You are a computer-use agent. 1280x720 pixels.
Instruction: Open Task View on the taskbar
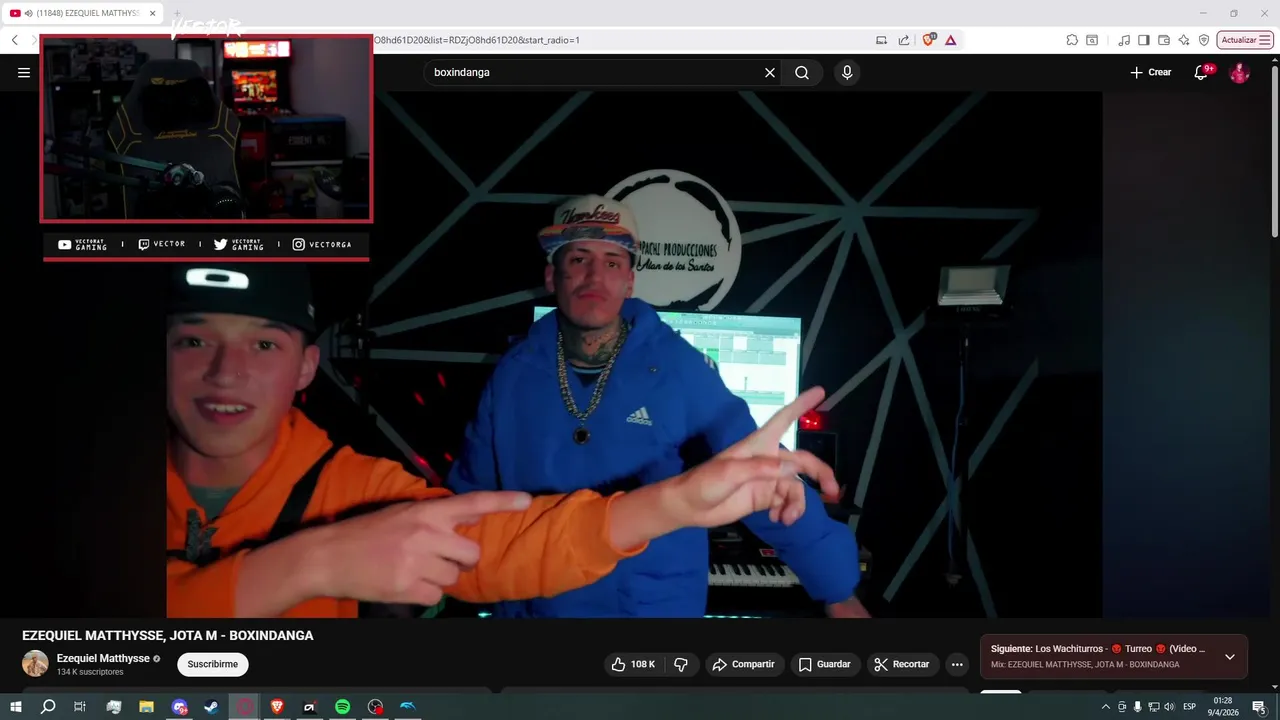click(x=80, y=707)
